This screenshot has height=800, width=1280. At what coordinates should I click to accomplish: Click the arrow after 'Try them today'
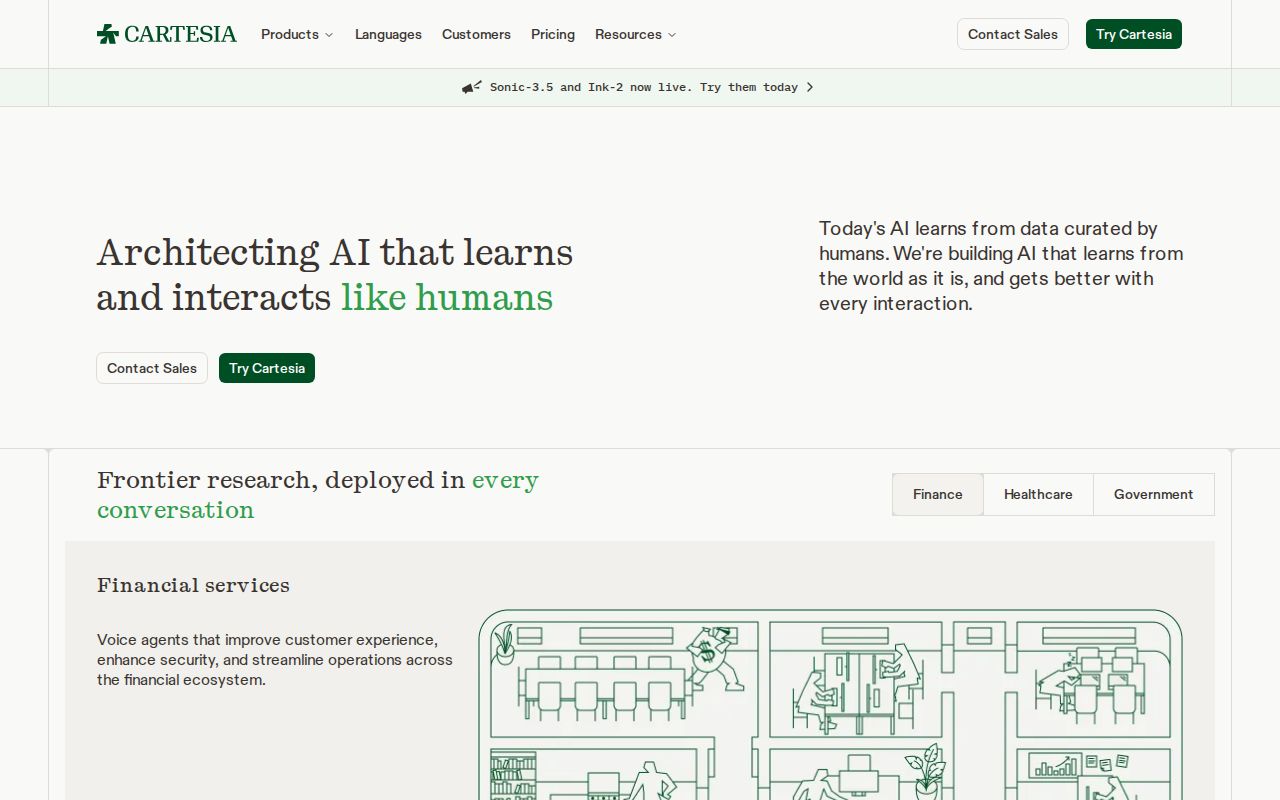(810, 87)
